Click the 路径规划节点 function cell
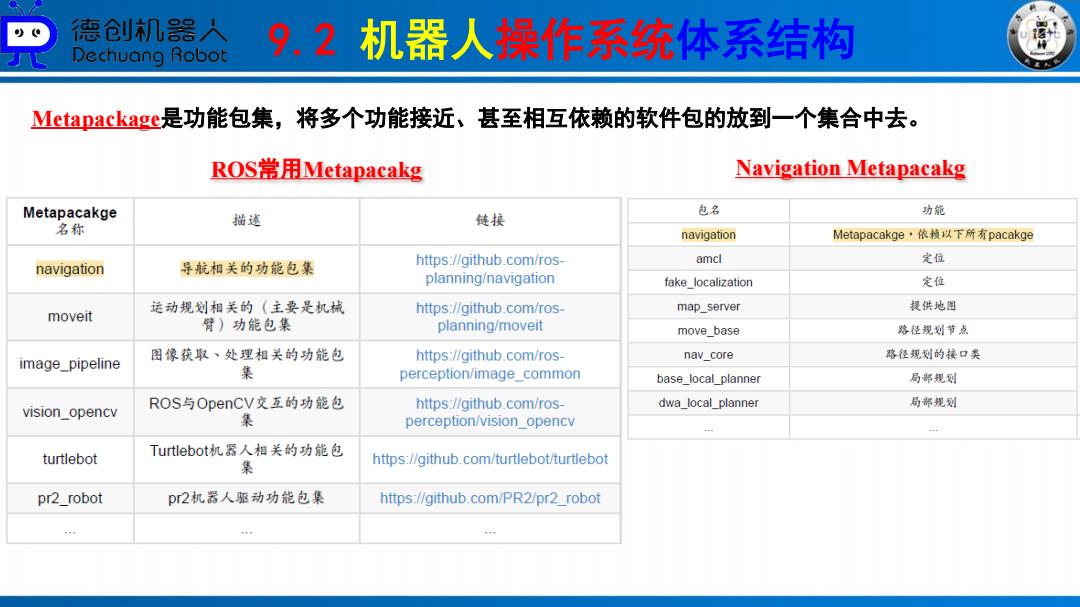1080x607 pixels. (933, 330)
